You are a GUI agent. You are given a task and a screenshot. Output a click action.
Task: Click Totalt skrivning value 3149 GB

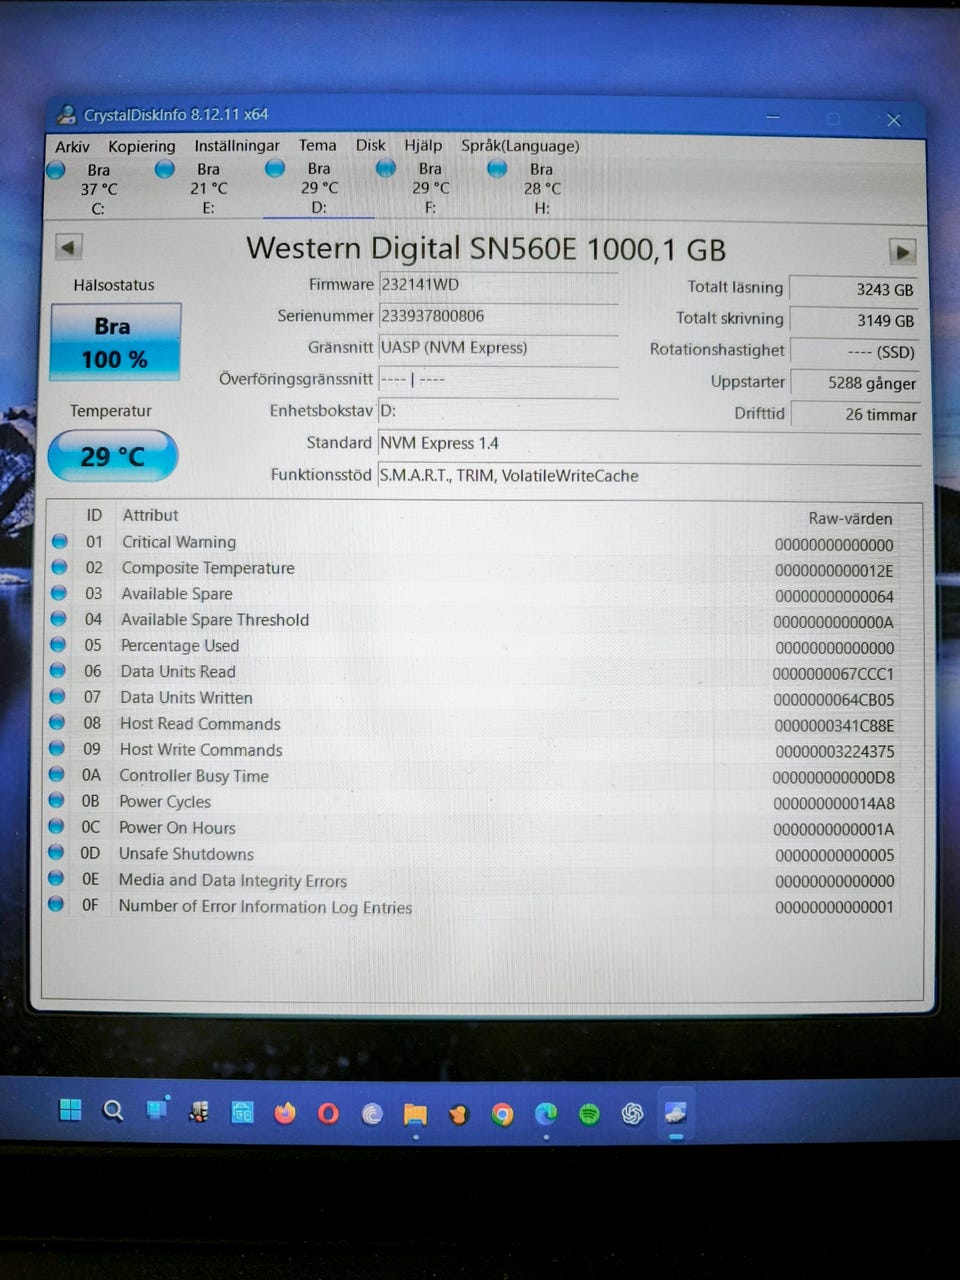[855, 320]
